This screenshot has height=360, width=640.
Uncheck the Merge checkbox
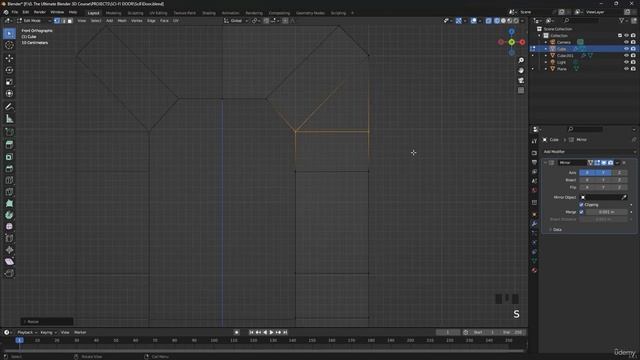(x=581, y=212)
